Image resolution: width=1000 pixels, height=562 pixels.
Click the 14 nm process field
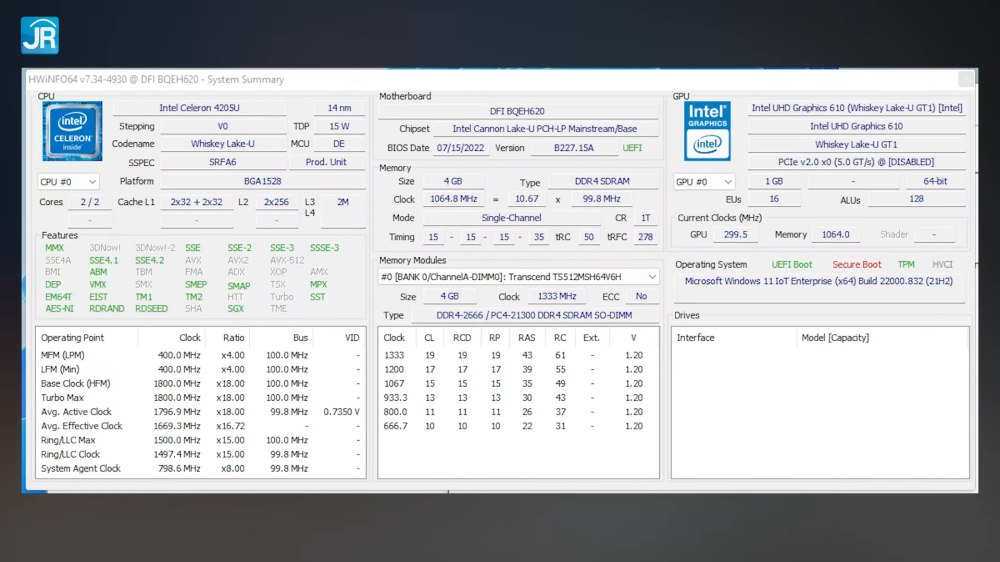pos(339,108)
